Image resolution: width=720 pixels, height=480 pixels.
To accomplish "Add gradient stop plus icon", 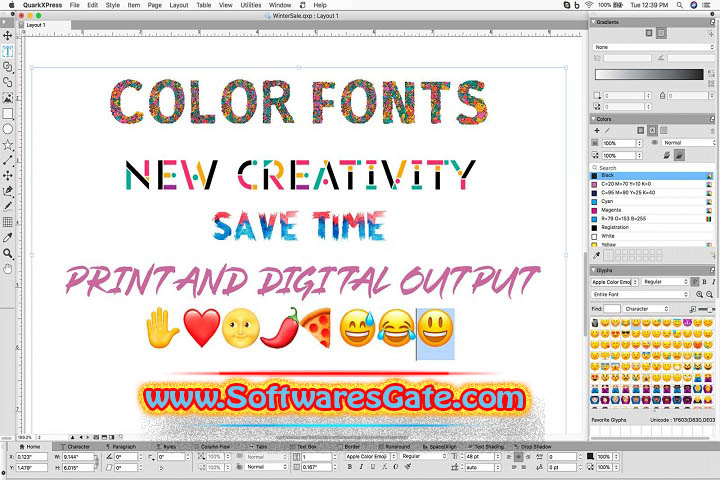I will click(711, 34).
